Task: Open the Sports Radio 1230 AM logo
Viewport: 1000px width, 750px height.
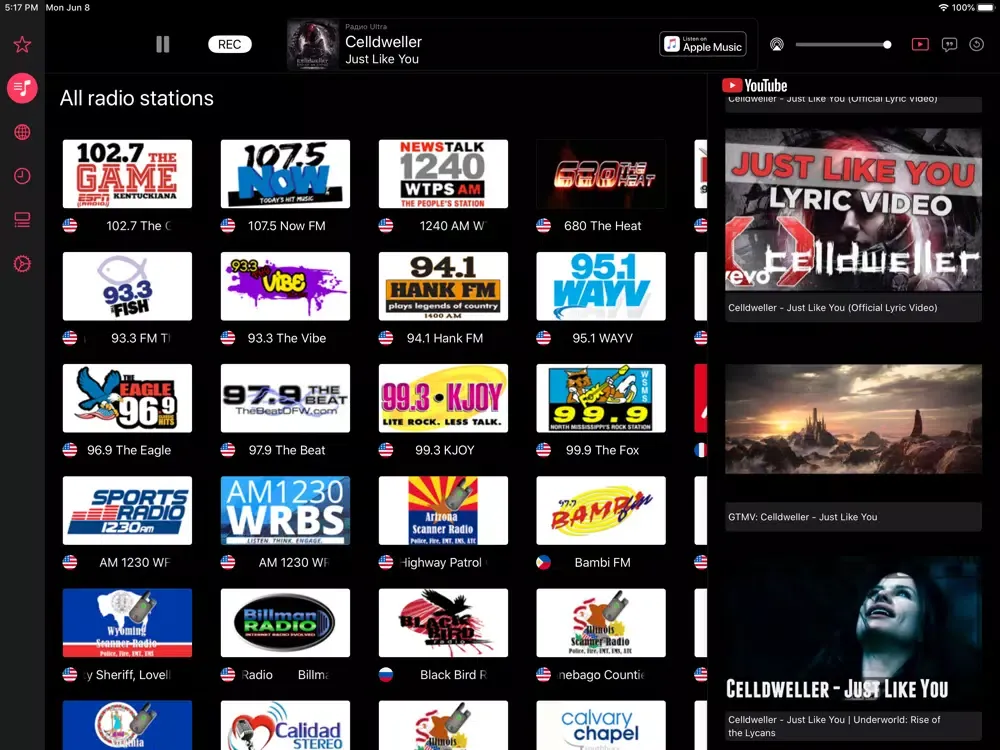Action: 127,510
